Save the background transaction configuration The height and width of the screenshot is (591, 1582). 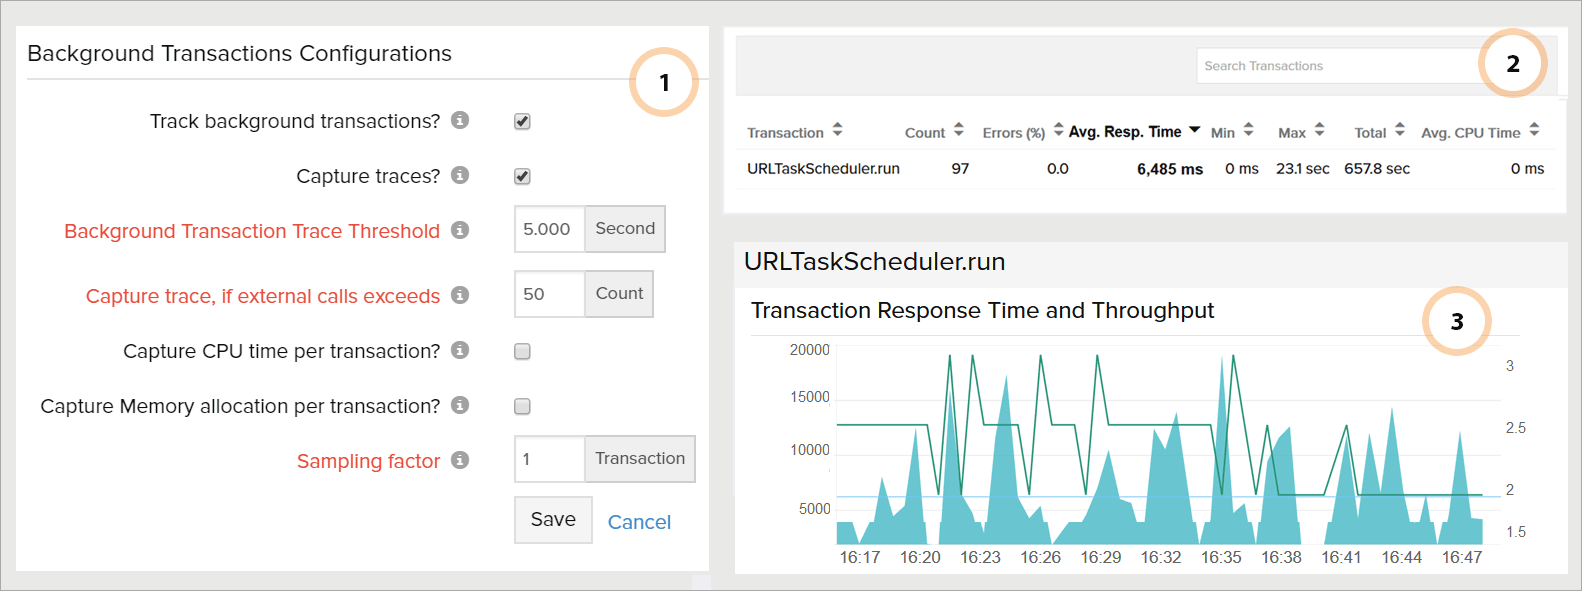(553, 520)
